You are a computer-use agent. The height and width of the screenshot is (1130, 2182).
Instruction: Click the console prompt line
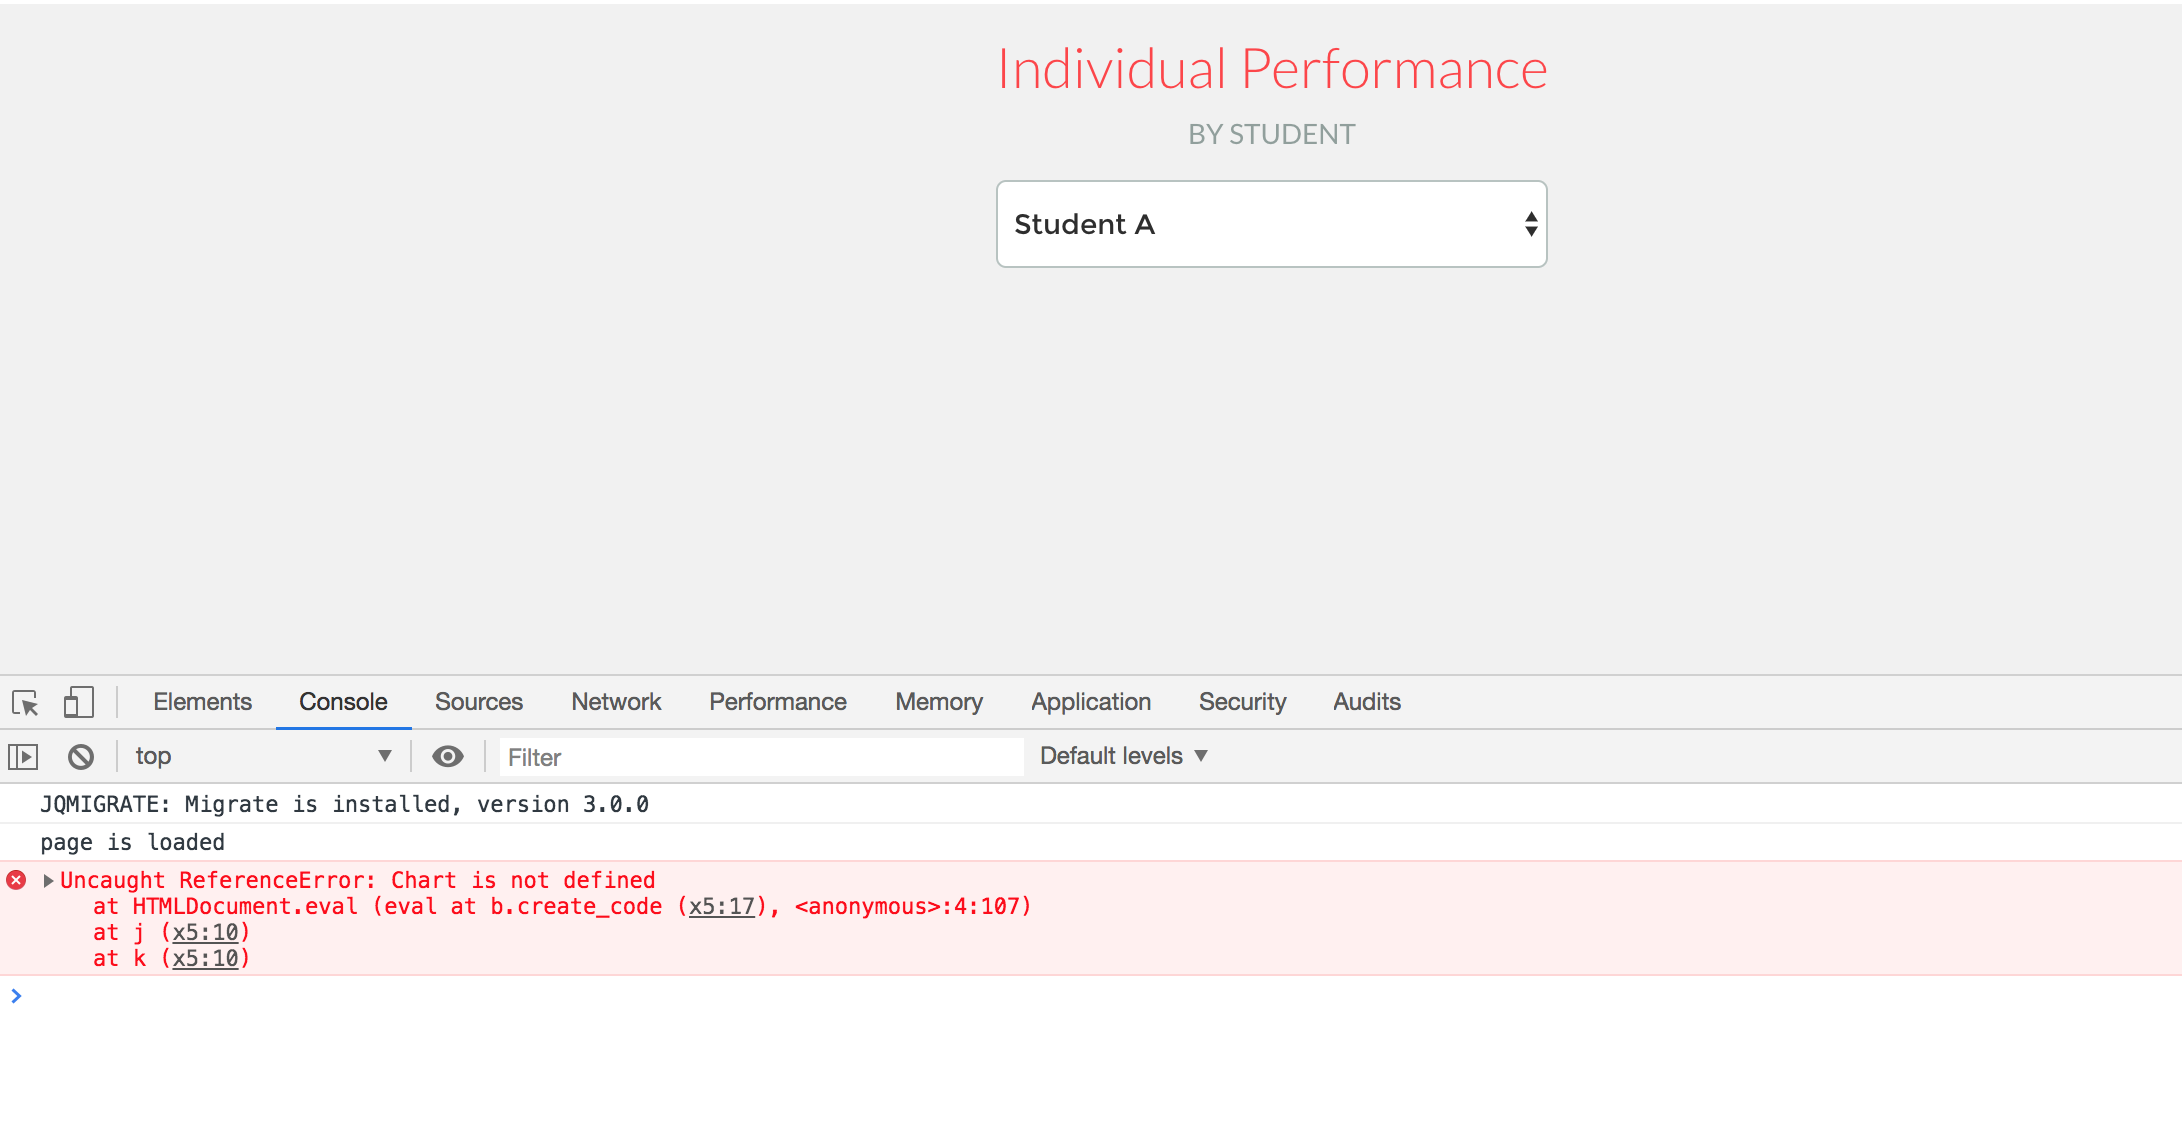600,996
